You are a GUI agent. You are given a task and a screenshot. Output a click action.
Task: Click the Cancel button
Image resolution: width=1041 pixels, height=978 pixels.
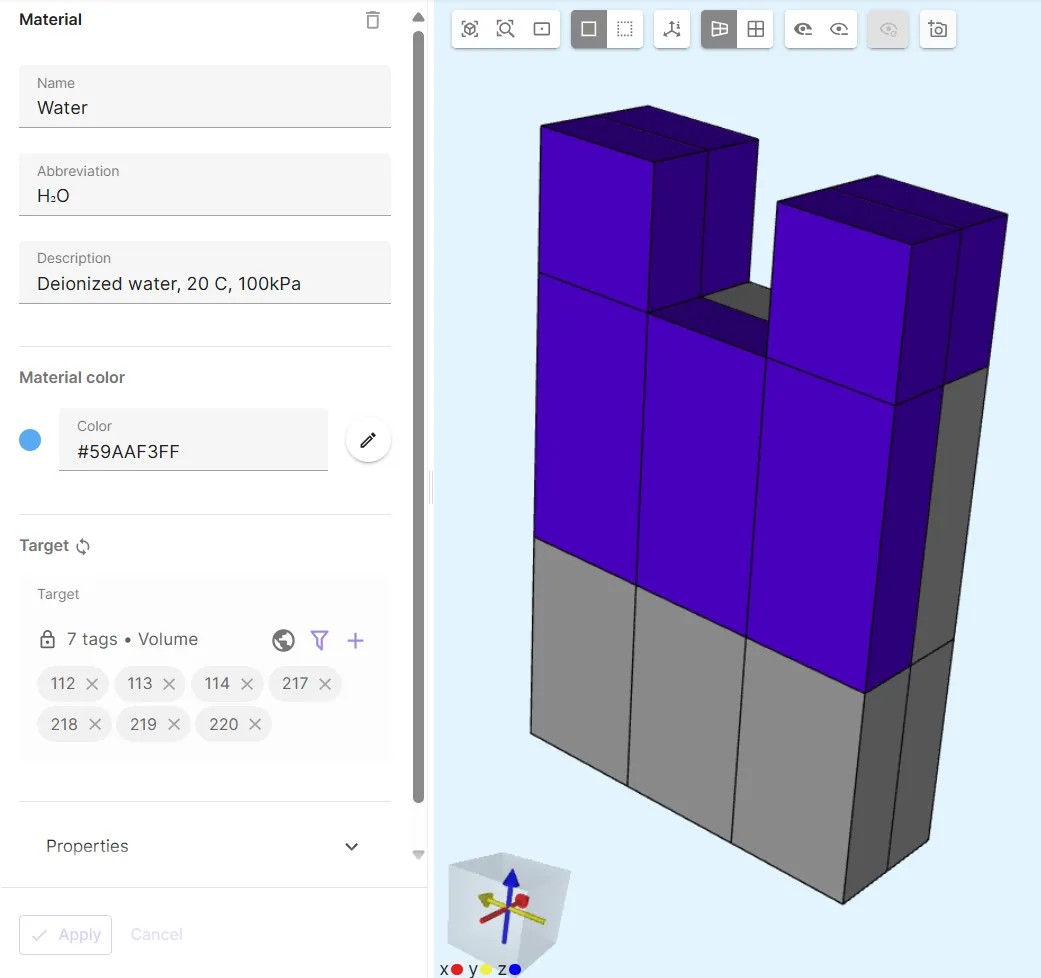pyautogui.click(x=157, y=934)
